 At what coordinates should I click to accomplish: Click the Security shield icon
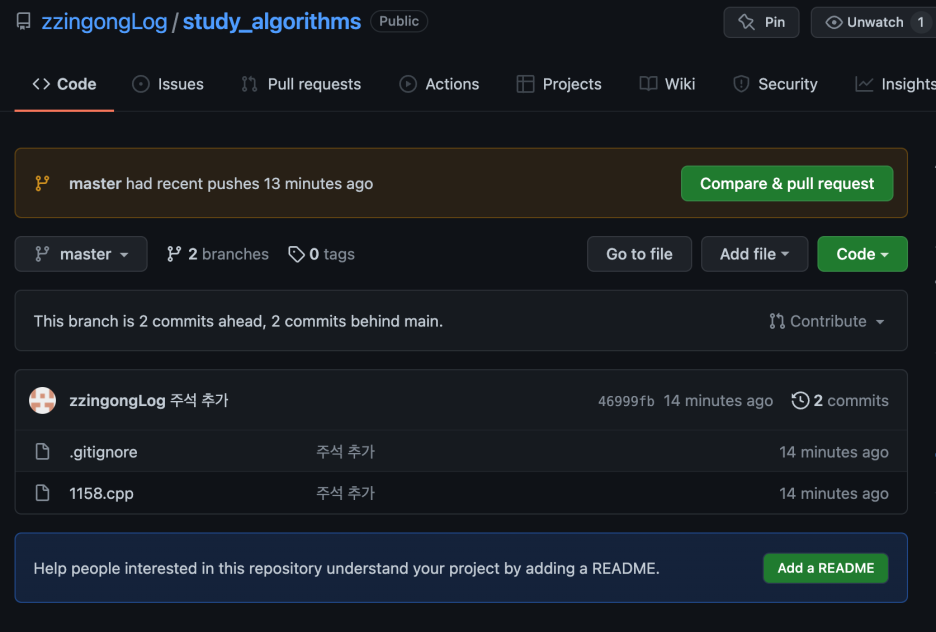tap(741, 84)
